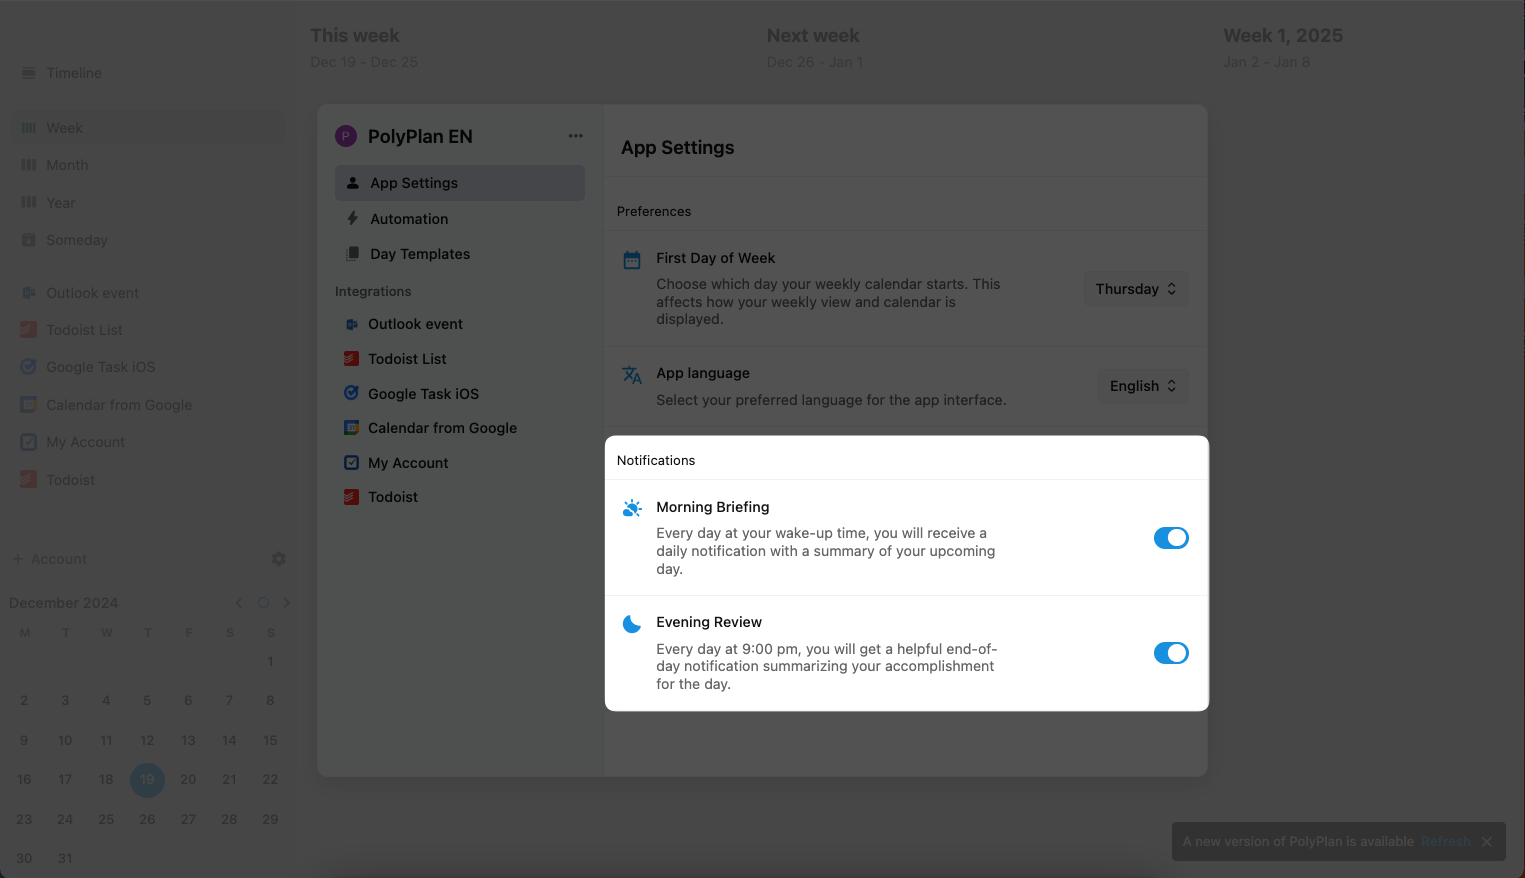Dismiss the new version notification
This screenshot has width=1525, height=878.
pyautogui.click(x=1487, y=842)
